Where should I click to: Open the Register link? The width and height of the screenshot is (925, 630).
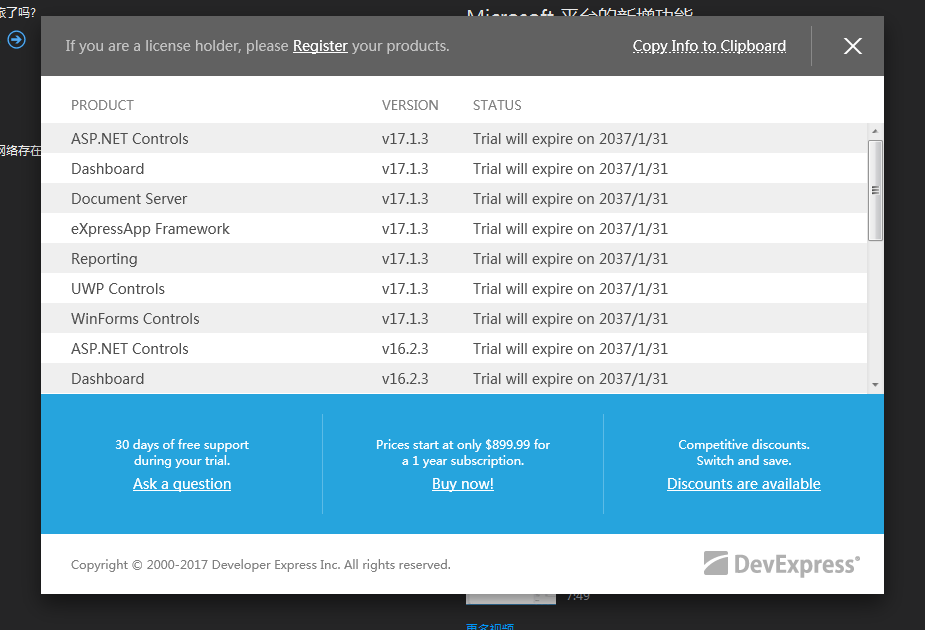coord(320,46)
